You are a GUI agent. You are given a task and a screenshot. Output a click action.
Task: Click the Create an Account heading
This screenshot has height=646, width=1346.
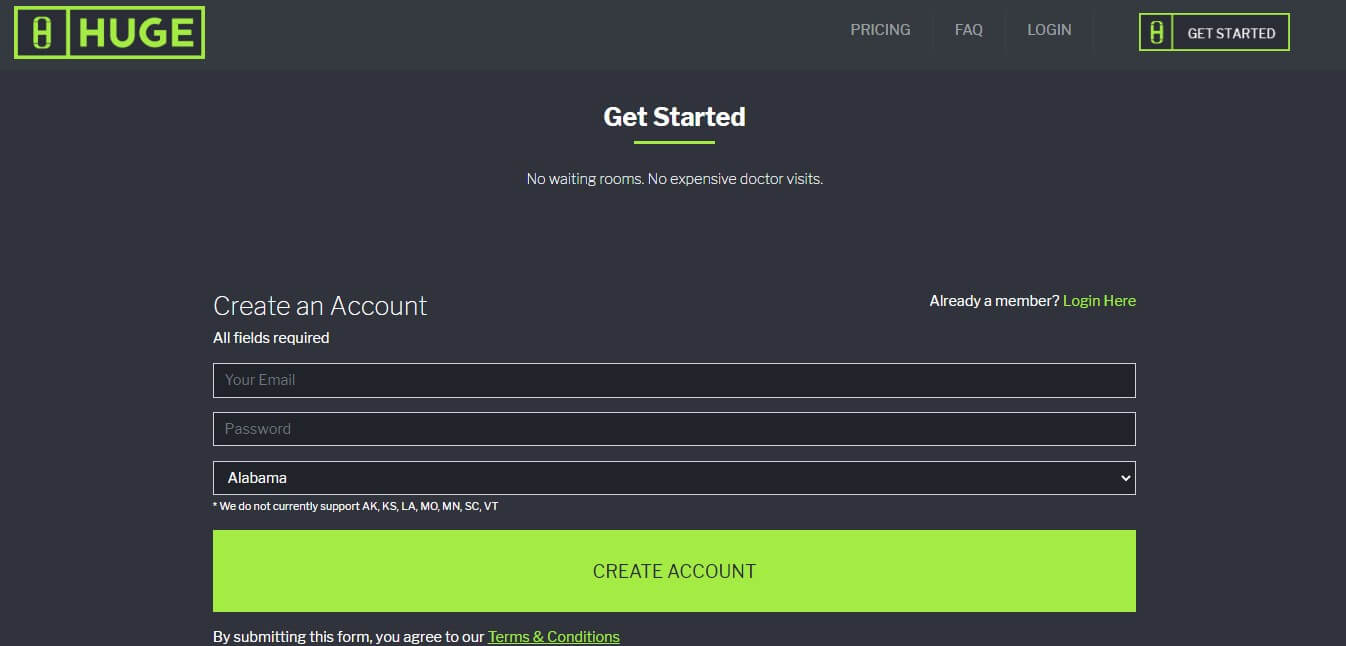click(320, 306)
